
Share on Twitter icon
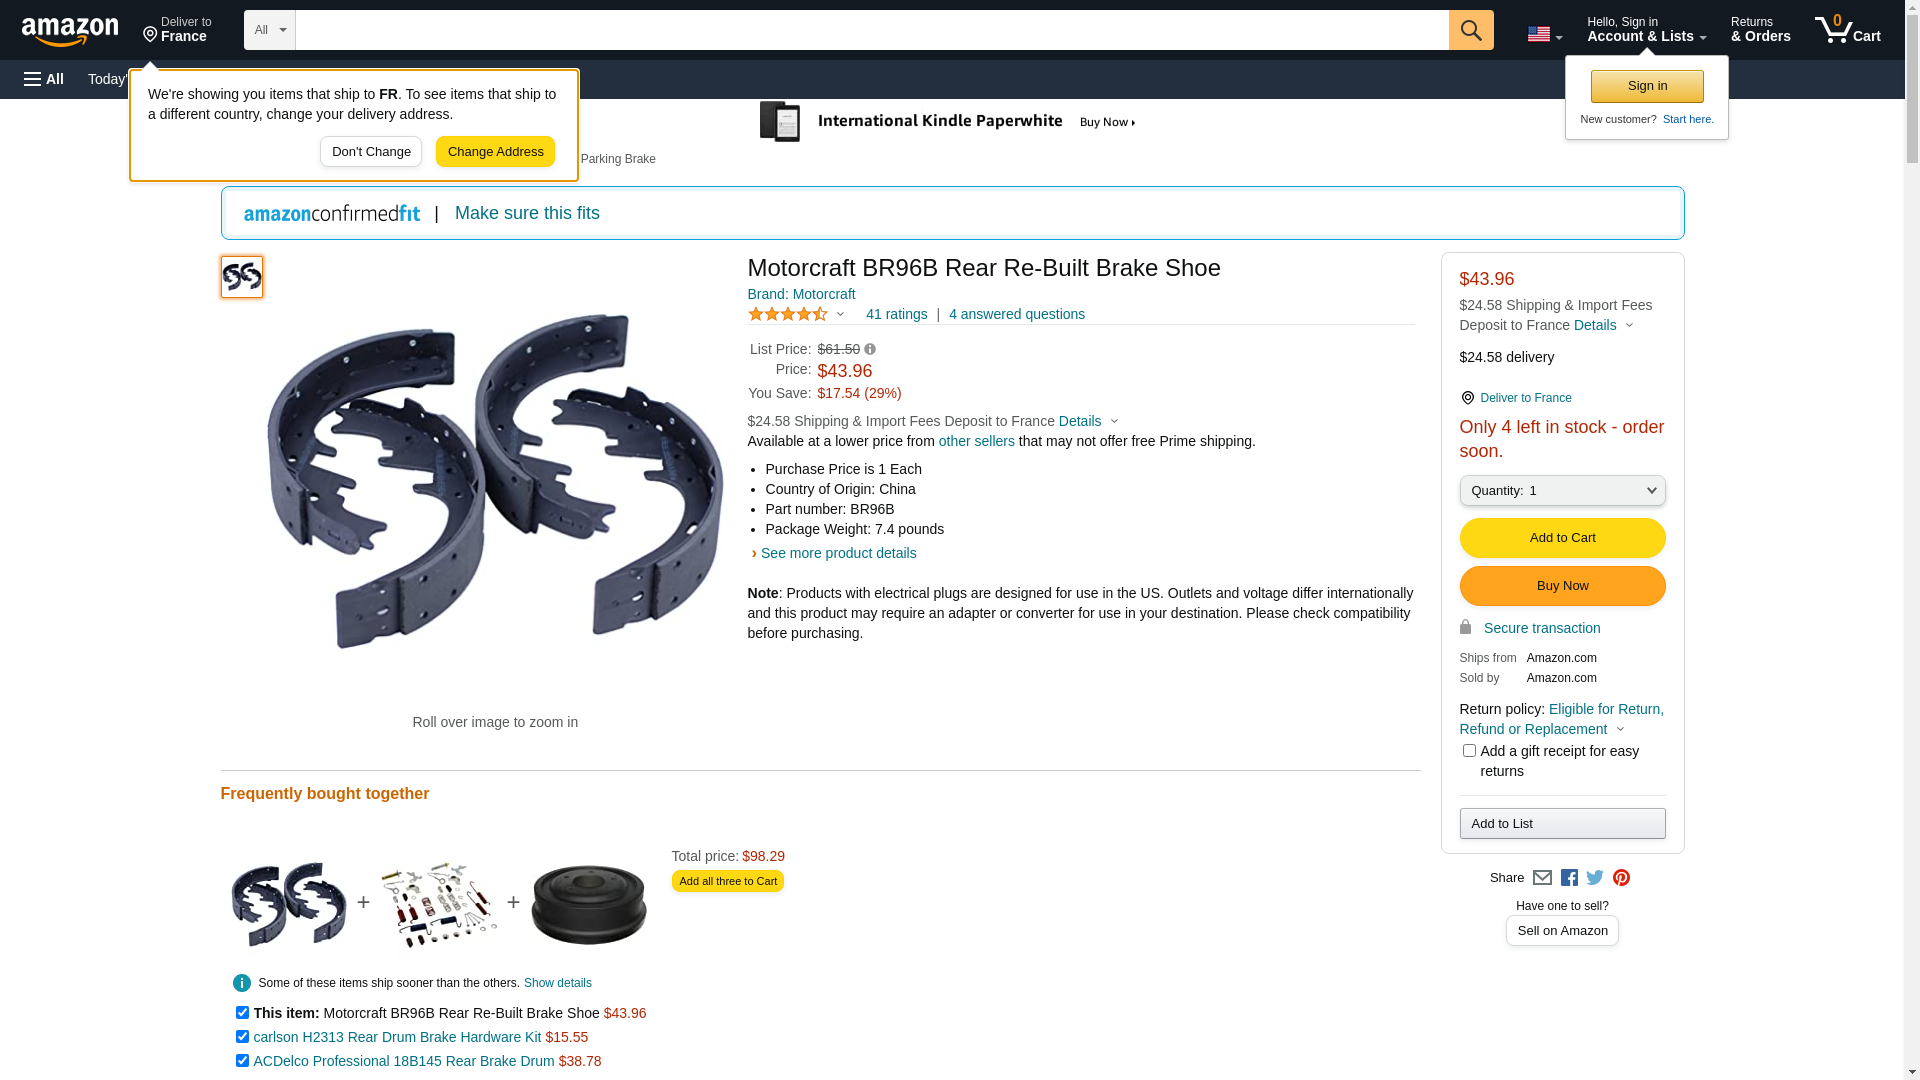coord(1595,878)
